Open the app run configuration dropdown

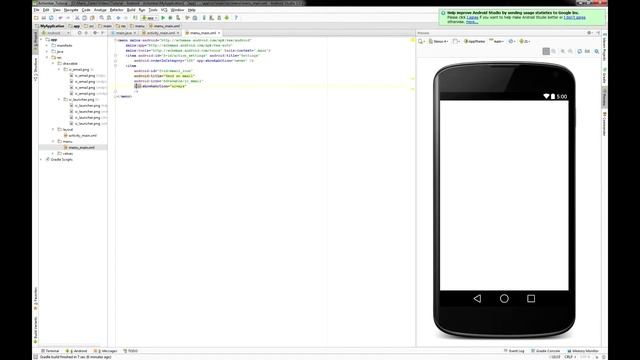click(x=150, y=18)
